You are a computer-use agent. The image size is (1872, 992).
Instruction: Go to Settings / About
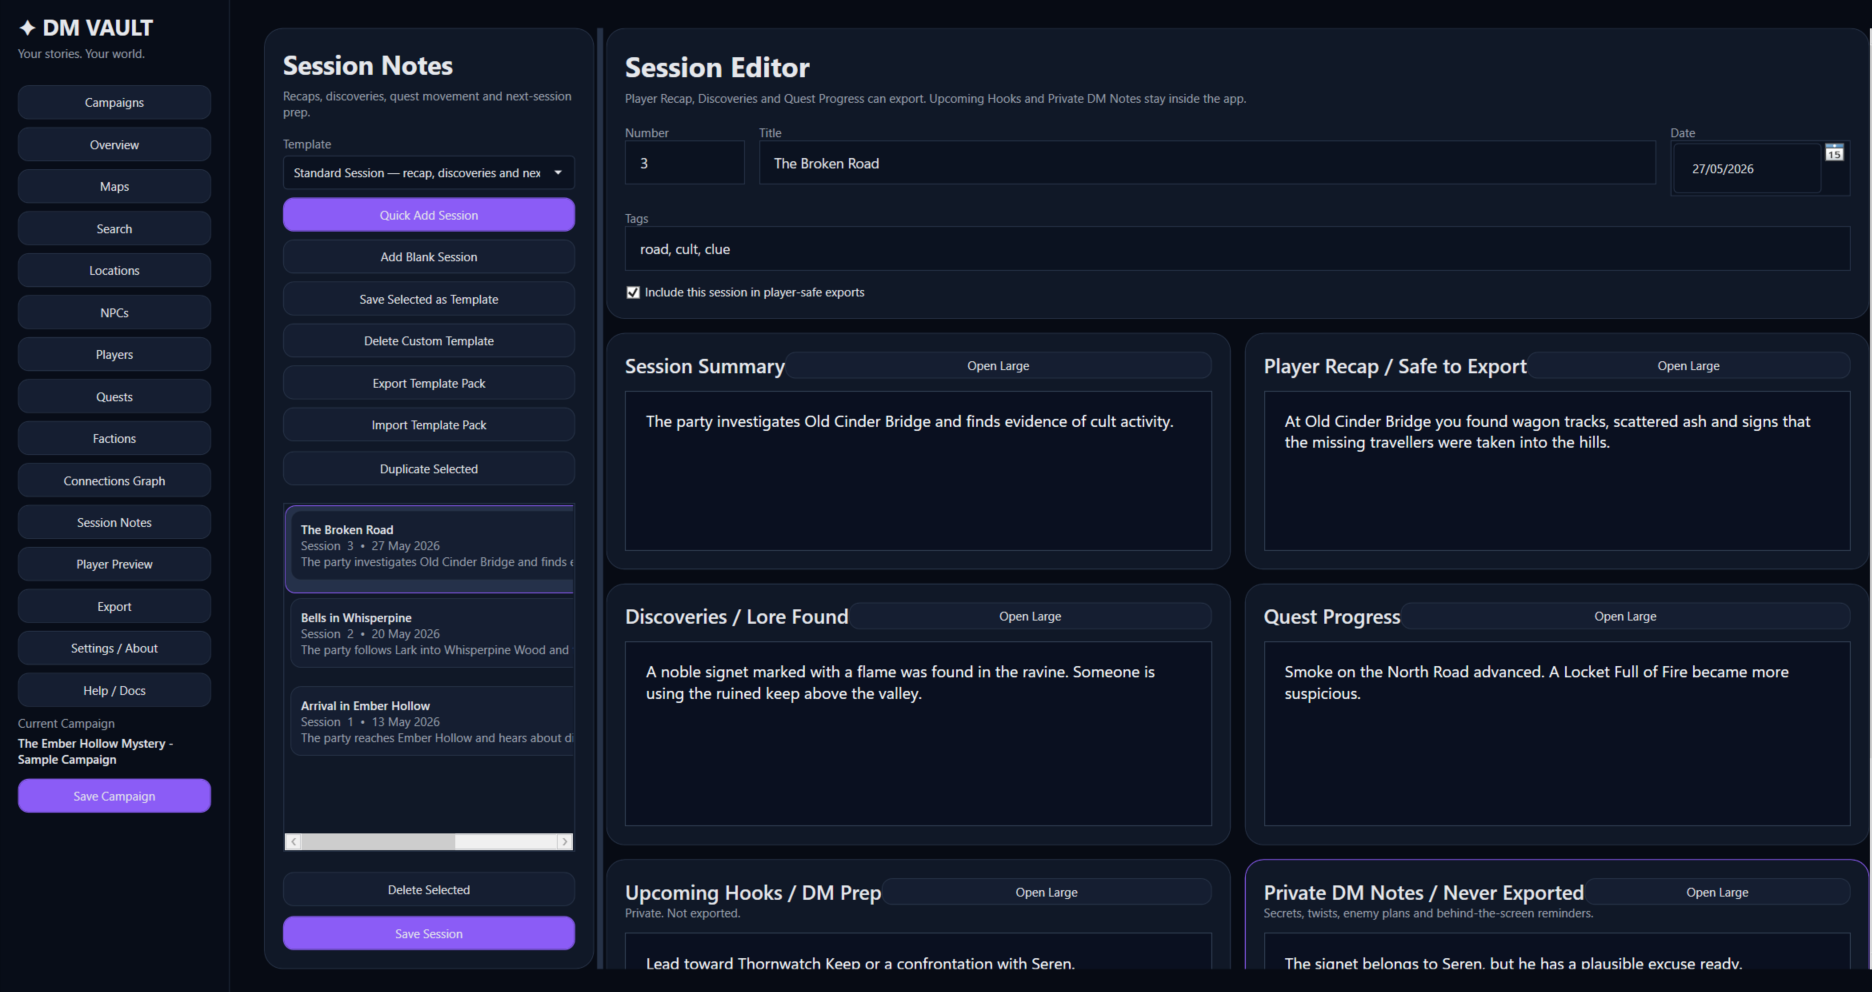[x=114, y=649]
